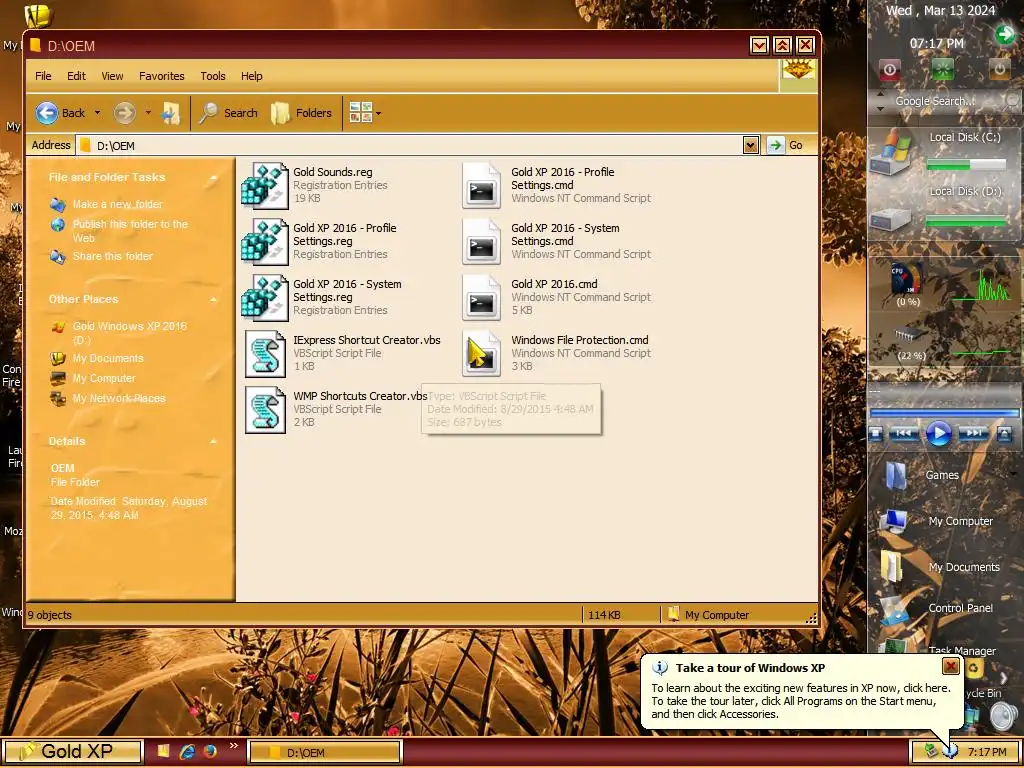Open the Back history dropdown arrow

(97, 113)
